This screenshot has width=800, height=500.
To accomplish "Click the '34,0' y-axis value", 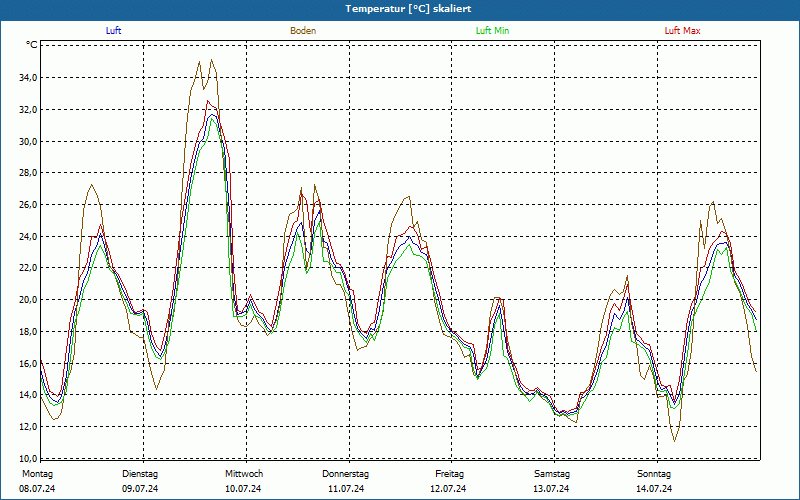I will (29, 78).
